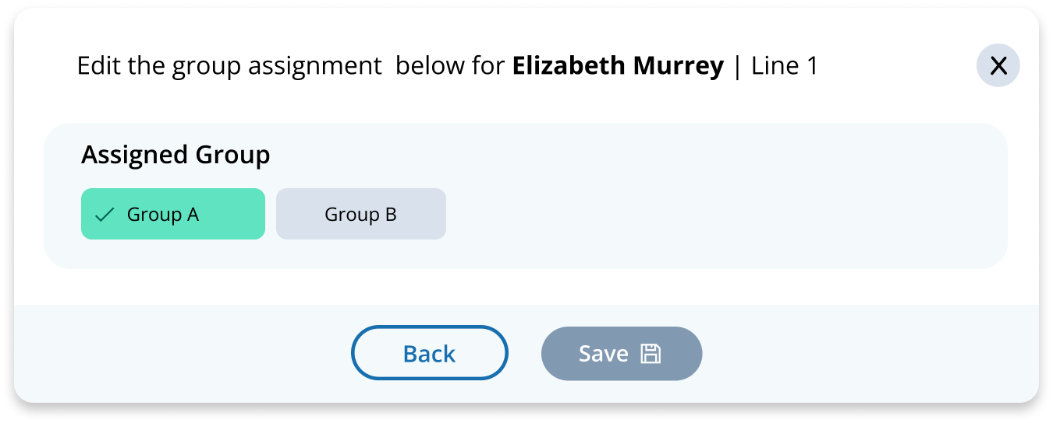Screen dimensions: 1053x423
Task: Click the word "for" before Elizabeth
Action: pyautogui.click(x=482, y=67)
